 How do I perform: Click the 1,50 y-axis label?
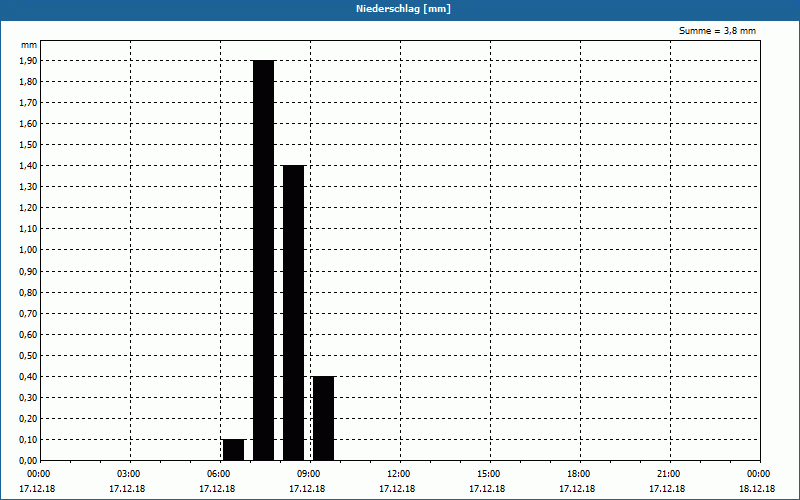pyautogui.click(x=29, y=145)
